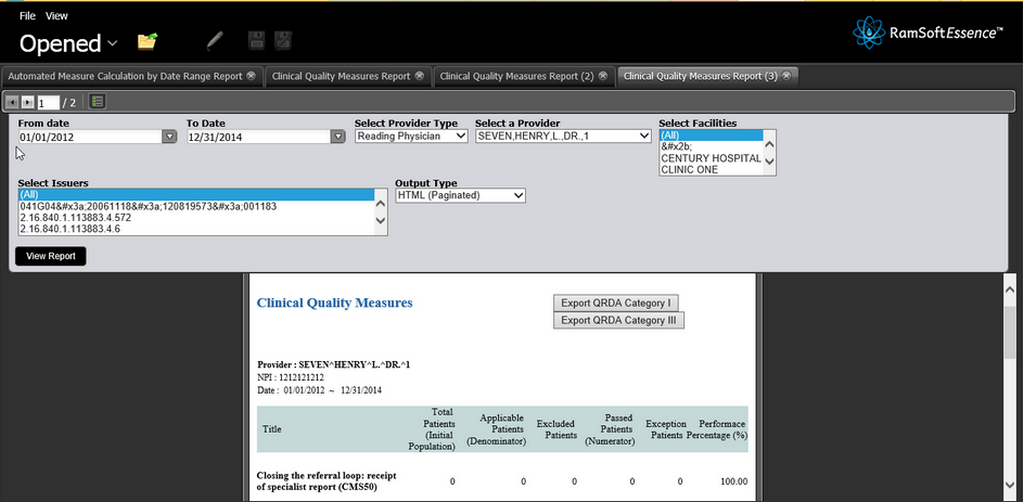This screenshot has width=1024, height=502.
Task: Close the Automated Measure Calculation tab
Action: [x=251, y=76]
